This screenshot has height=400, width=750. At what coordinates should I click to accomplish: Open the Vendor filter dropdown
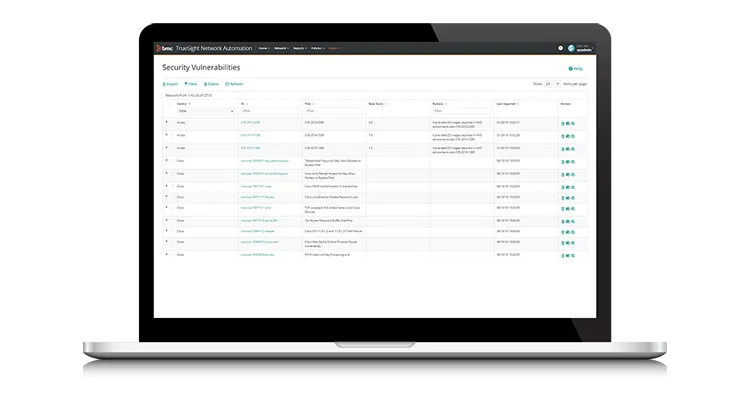pyautogui.click(x=206, y=111)
